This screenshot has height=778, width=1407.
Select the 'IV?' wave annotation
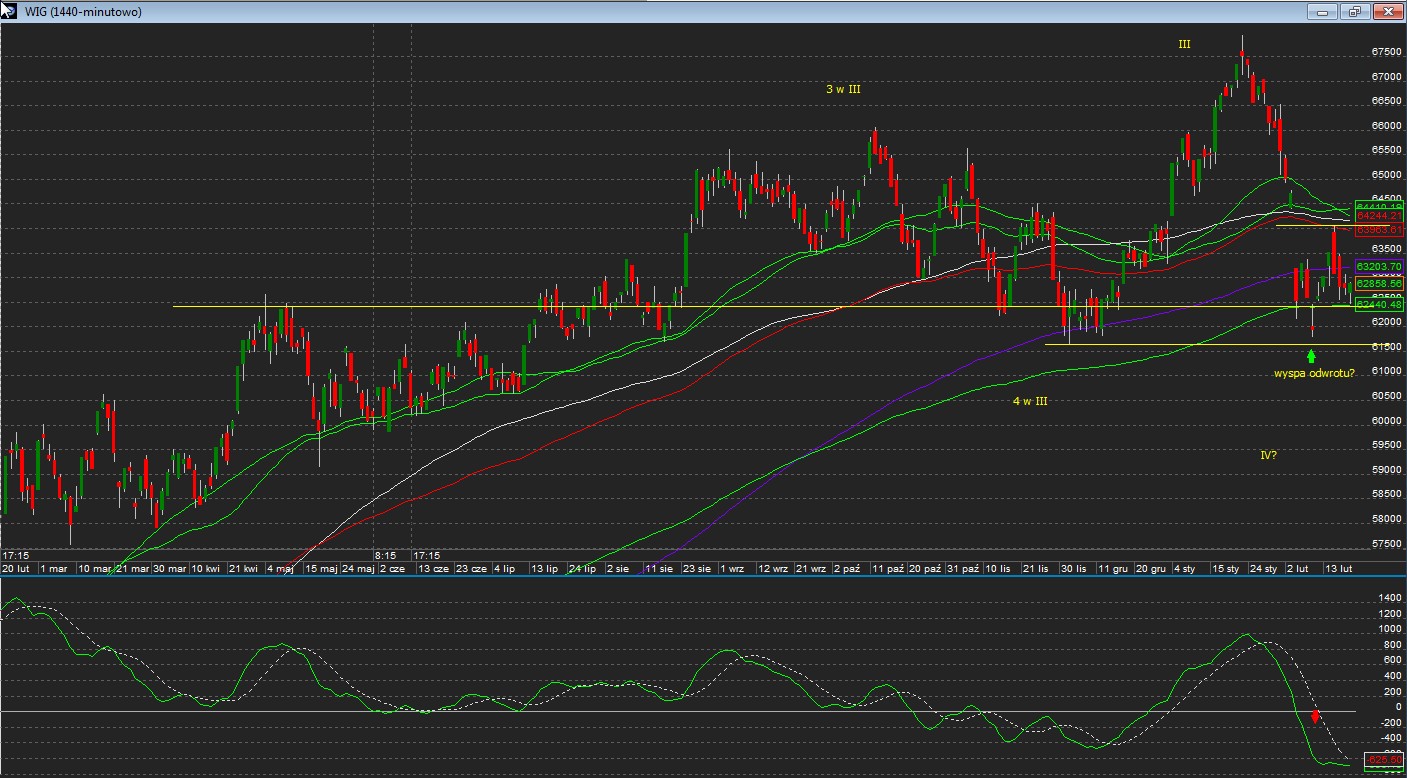click(1268, 454)
